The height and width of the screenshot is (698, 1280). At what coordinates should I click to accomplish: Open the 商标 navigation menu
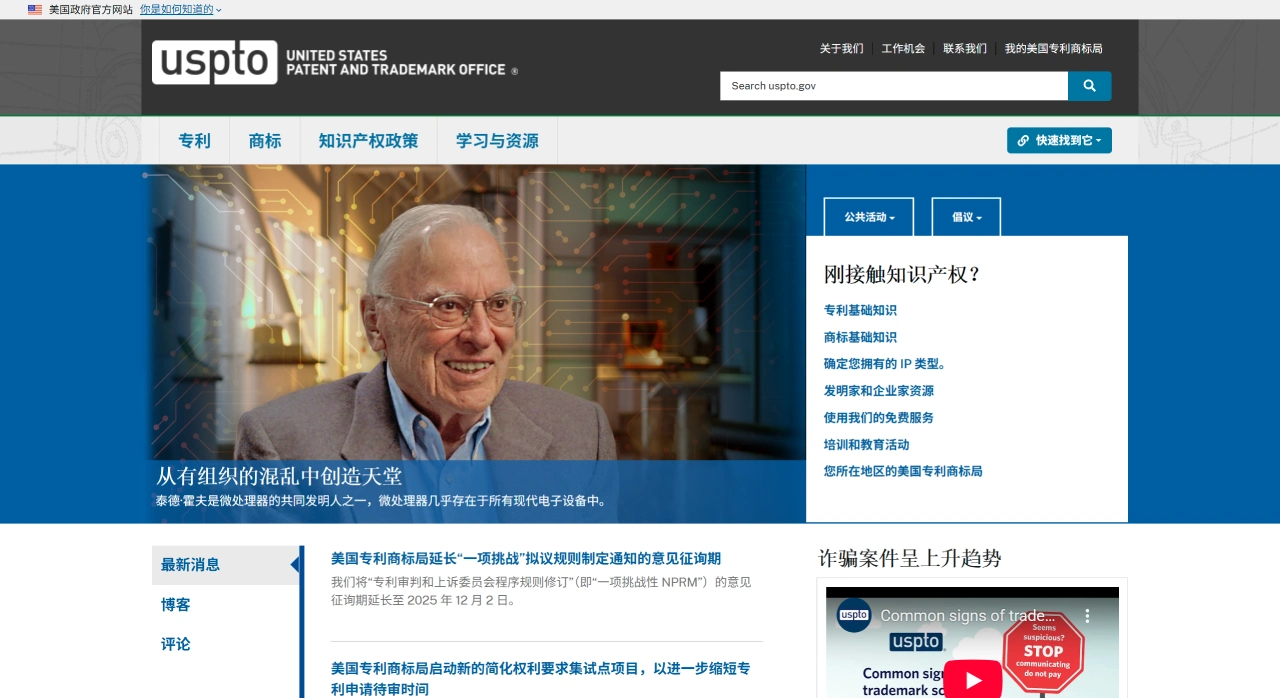point(264,141)
